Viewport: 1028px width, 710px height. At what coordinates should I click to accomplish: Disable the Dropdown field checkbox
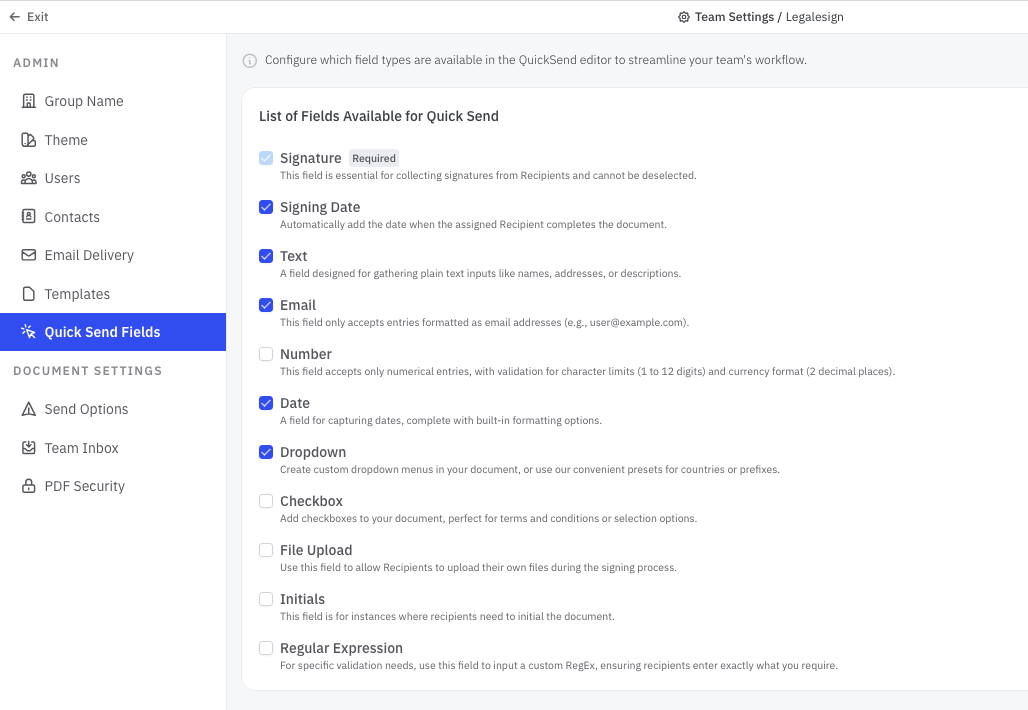[266, 452]
